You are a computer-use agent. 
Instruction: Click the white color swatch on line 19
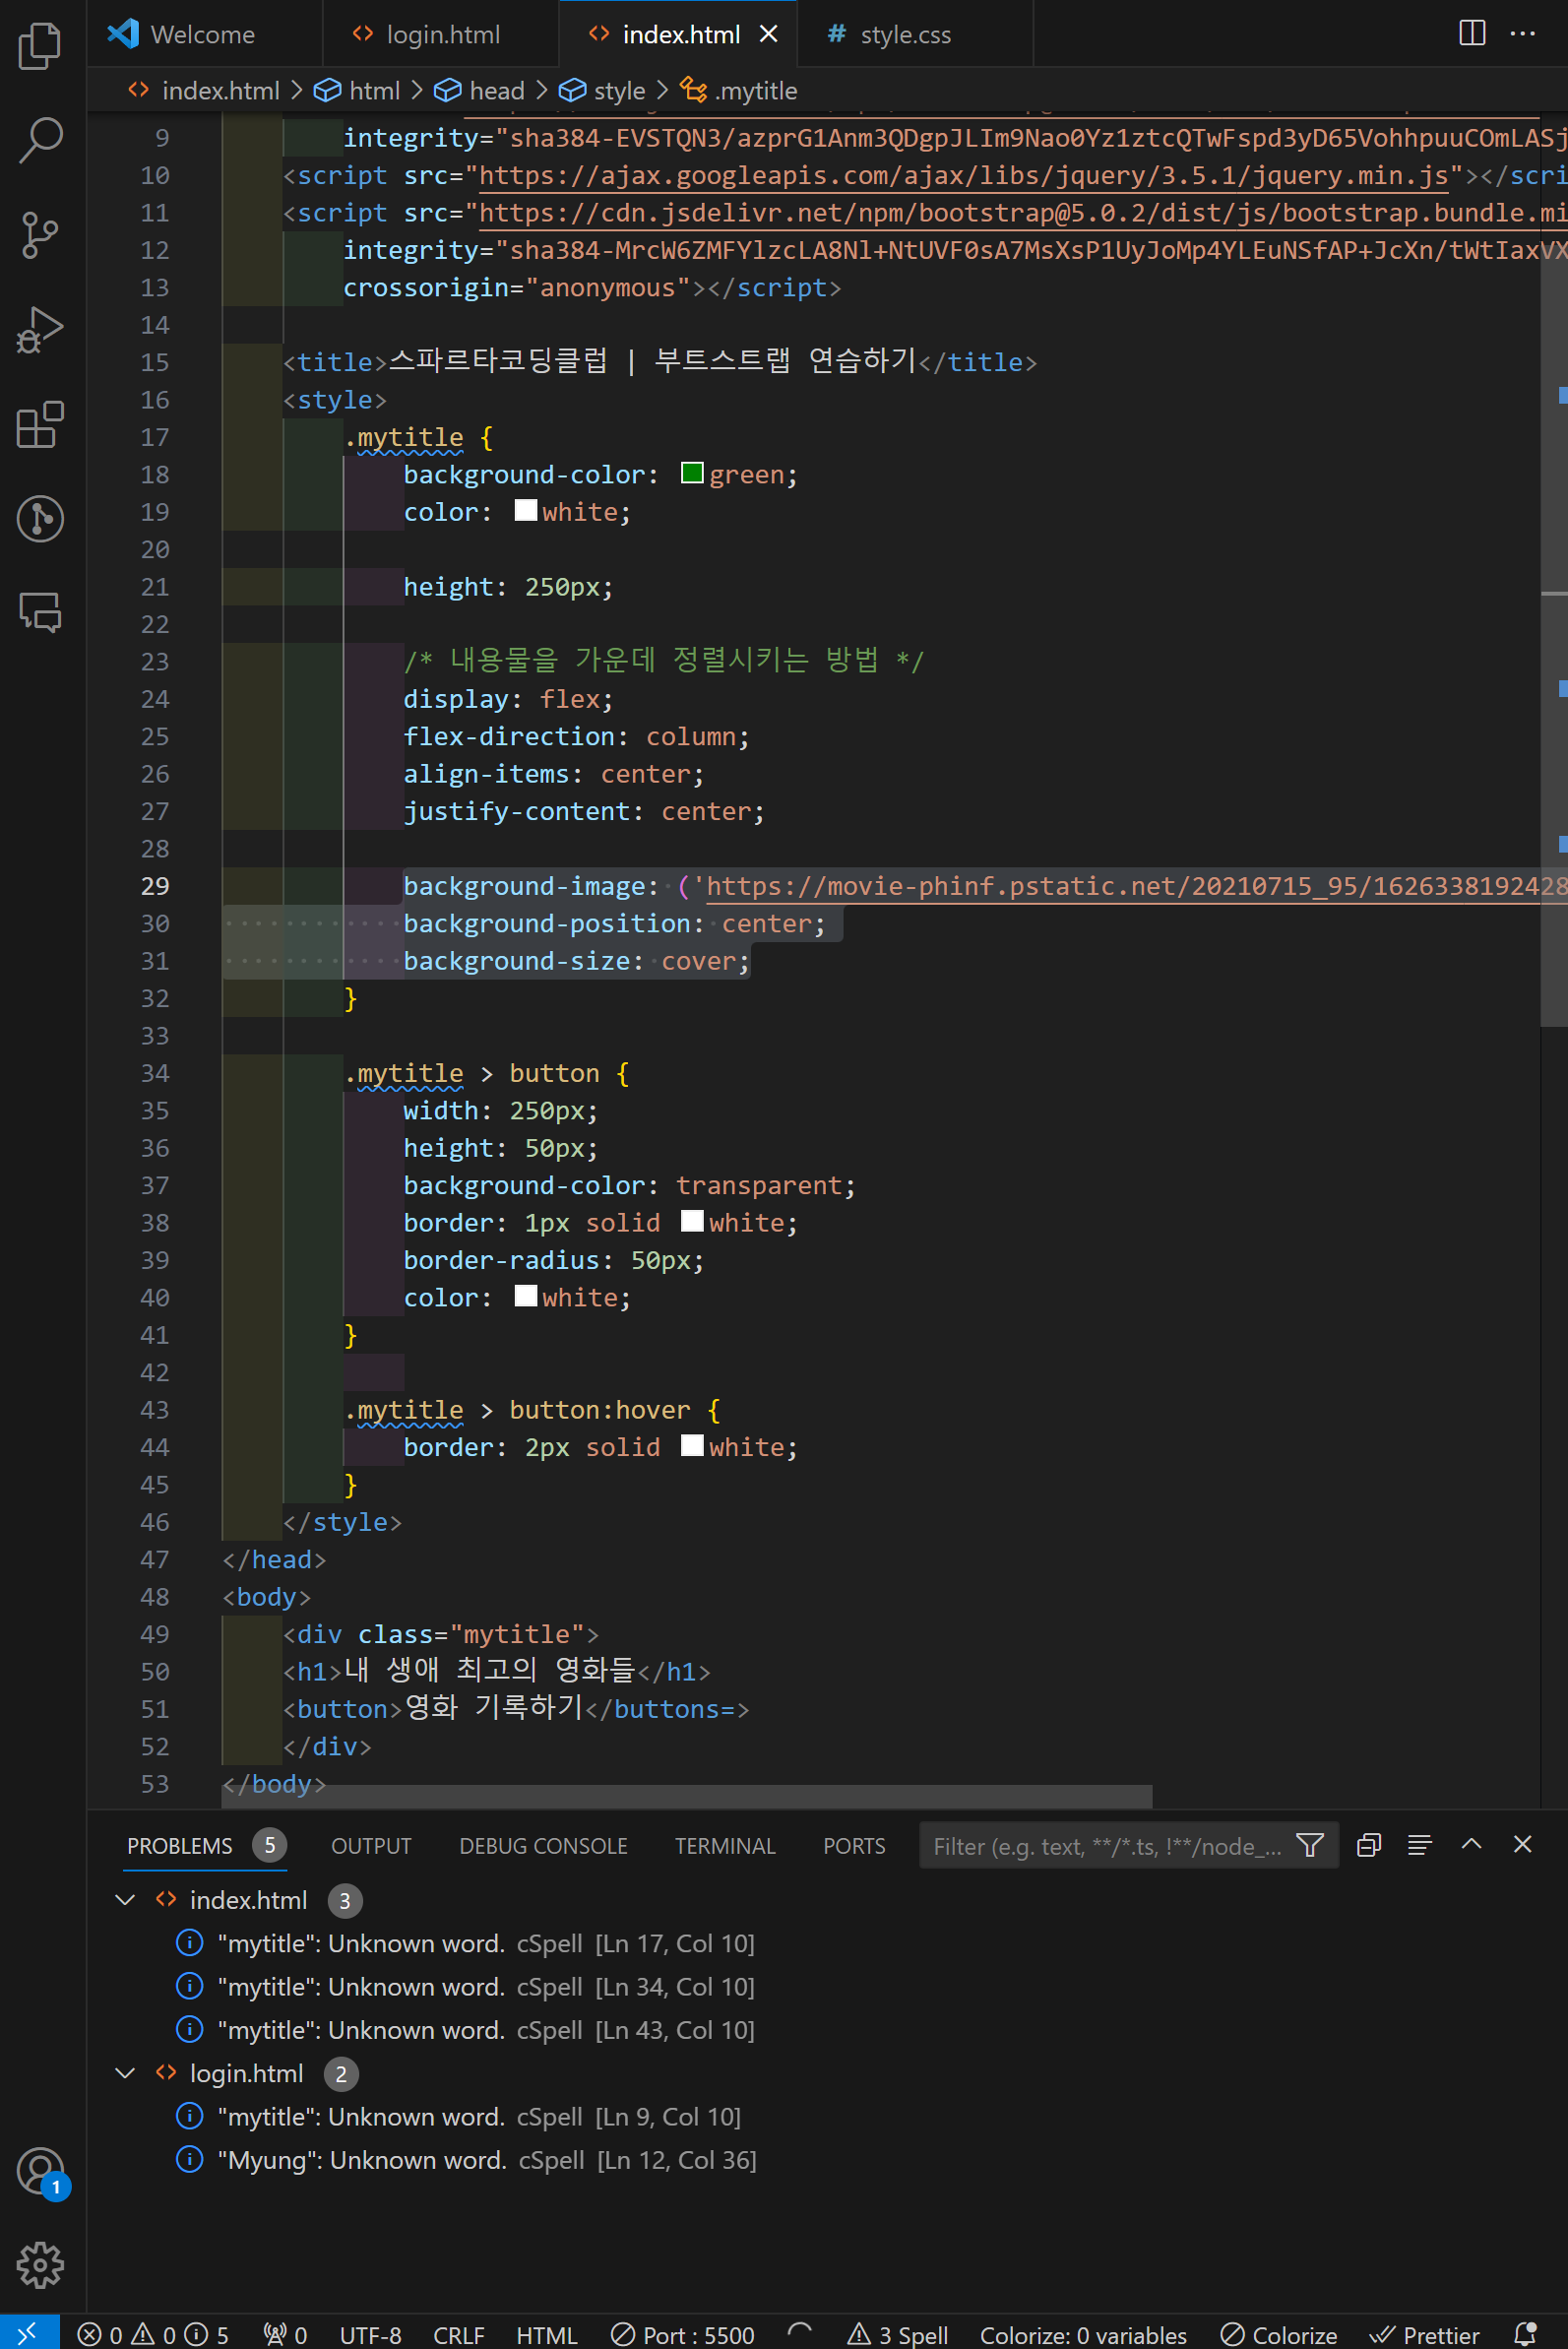click(525, 510)
